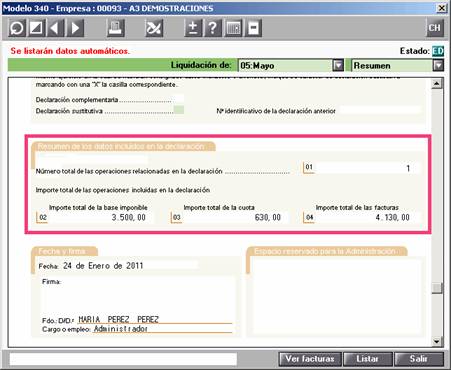
Task: Open the calculator toolbar icon
Action: coord(233,28)
